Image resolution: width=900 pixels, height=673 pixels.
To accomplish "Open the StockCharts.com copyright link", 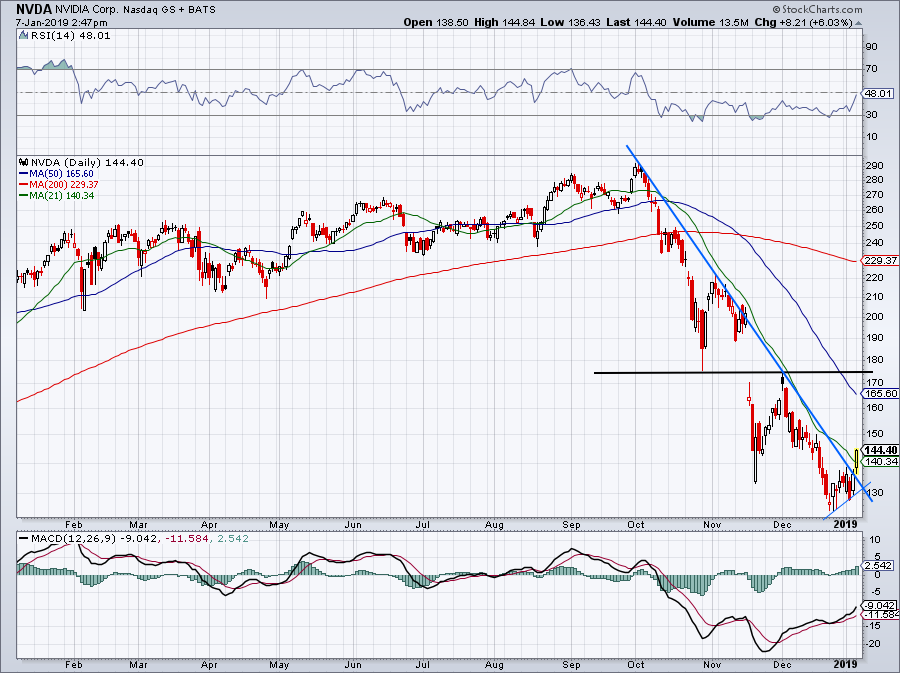I will [x=817, y=9].
